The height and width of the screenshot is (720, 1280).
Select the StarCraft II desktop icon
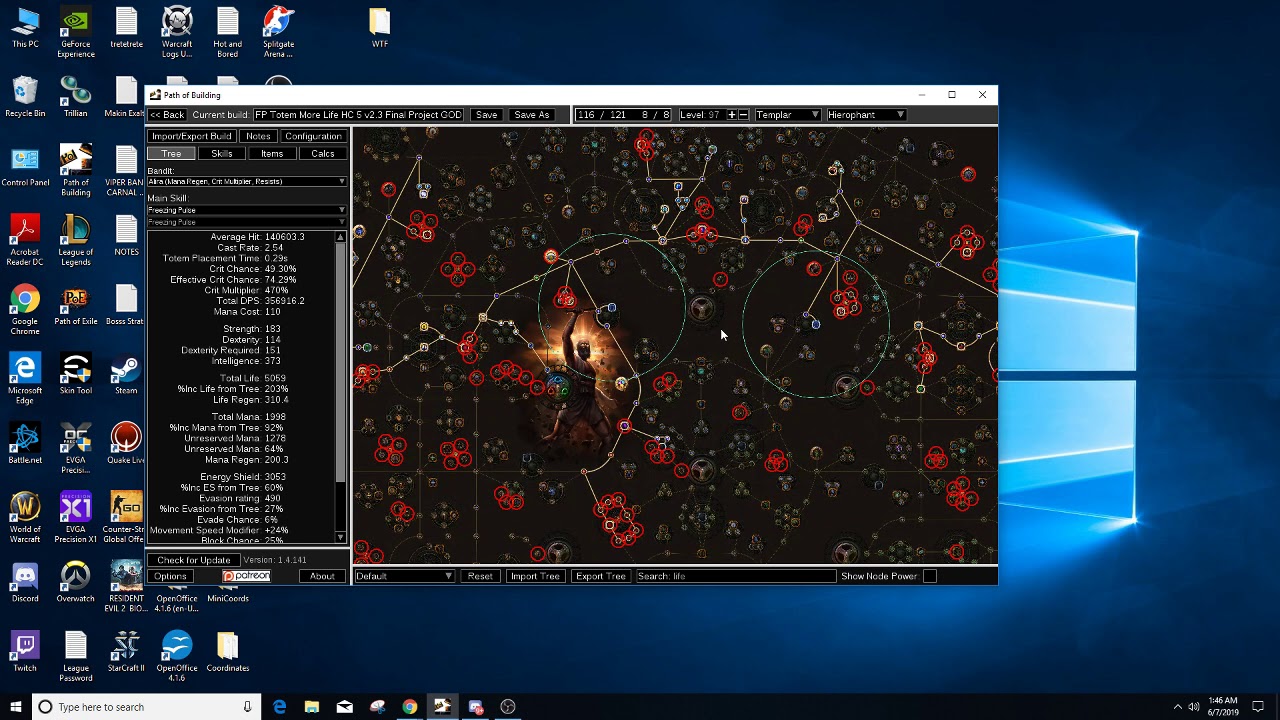click(x=126, y=651)
